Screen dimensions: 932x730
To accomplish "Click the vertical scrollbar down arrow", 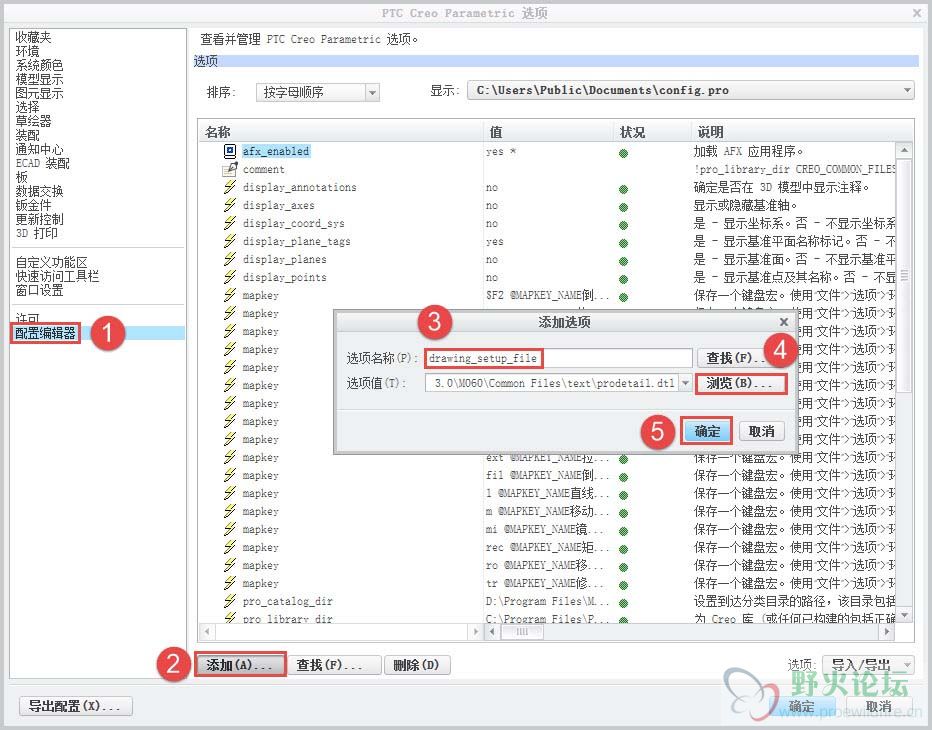I will tap(904, 616).
